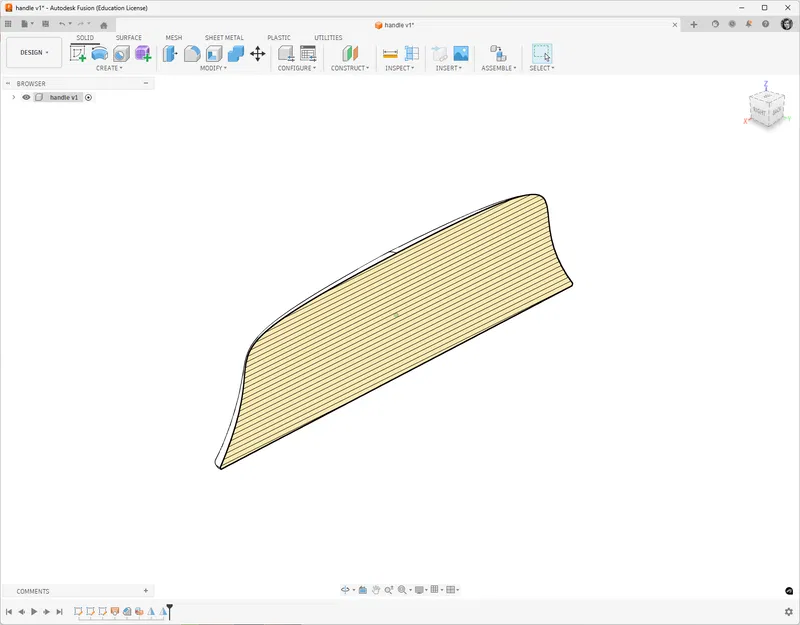Jump to the timeline beginning
This screenshot has height=625, width=800.
pyautogui.click(x=9, y=611)
